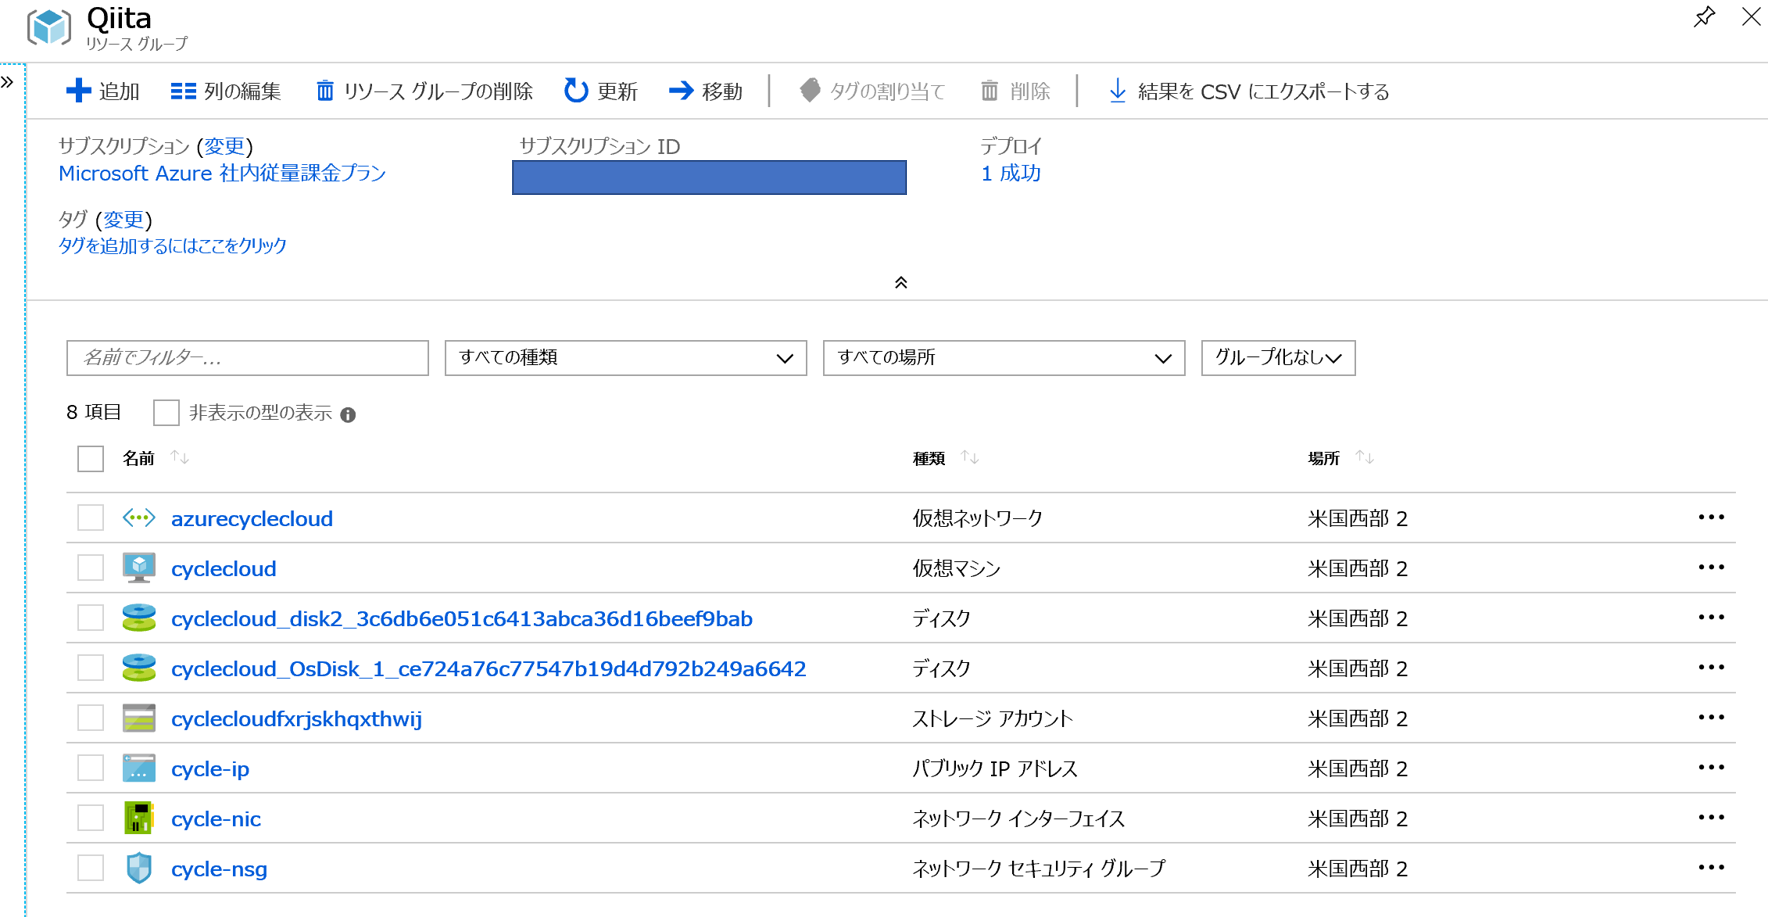Click the virtual machine icon next to cyclecloud
The image size is (1768, 917).
tap(138, 567)
